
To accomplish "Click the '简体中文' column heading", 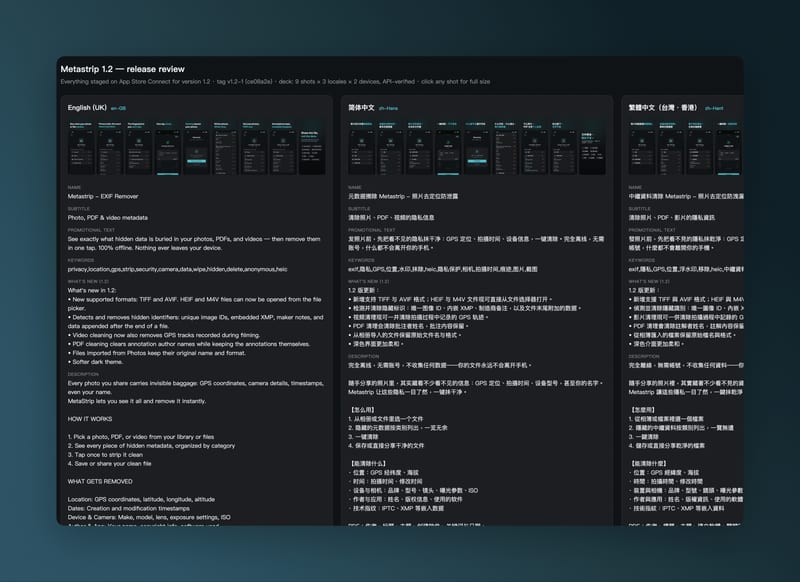I will (361, 108).
